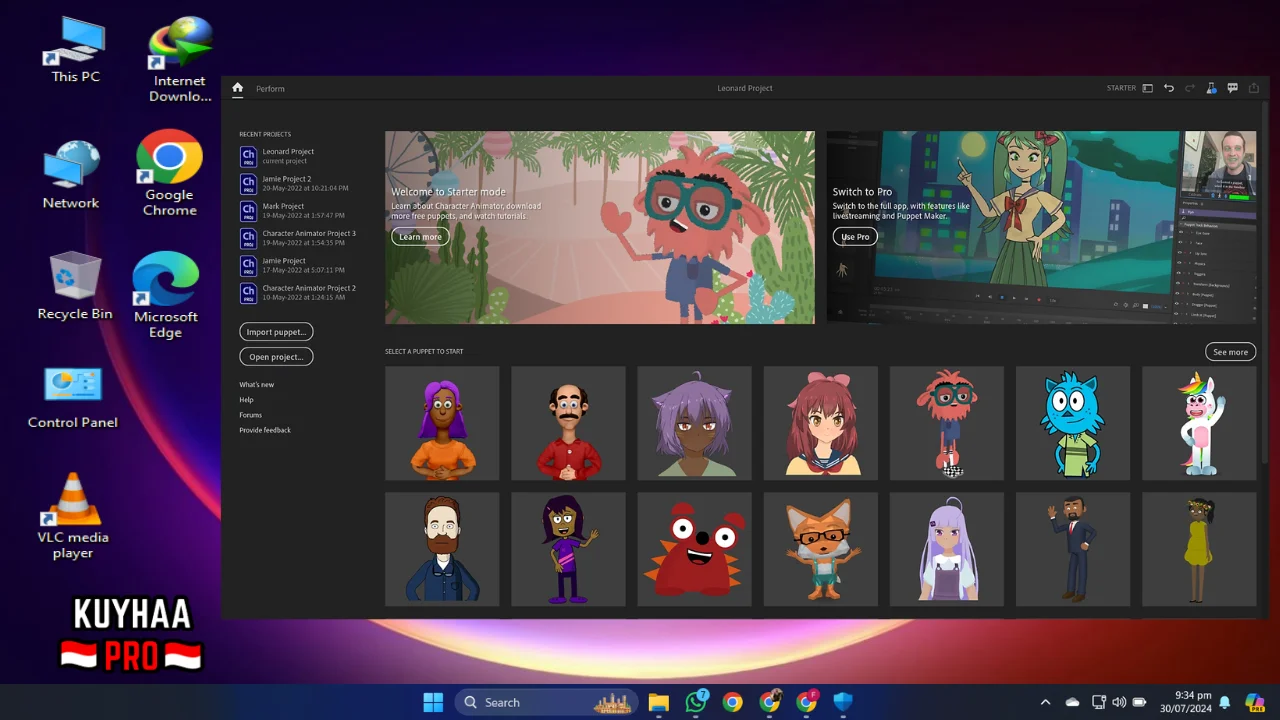
Task: Click the share/export icon
Action: tap(1254, 88)
